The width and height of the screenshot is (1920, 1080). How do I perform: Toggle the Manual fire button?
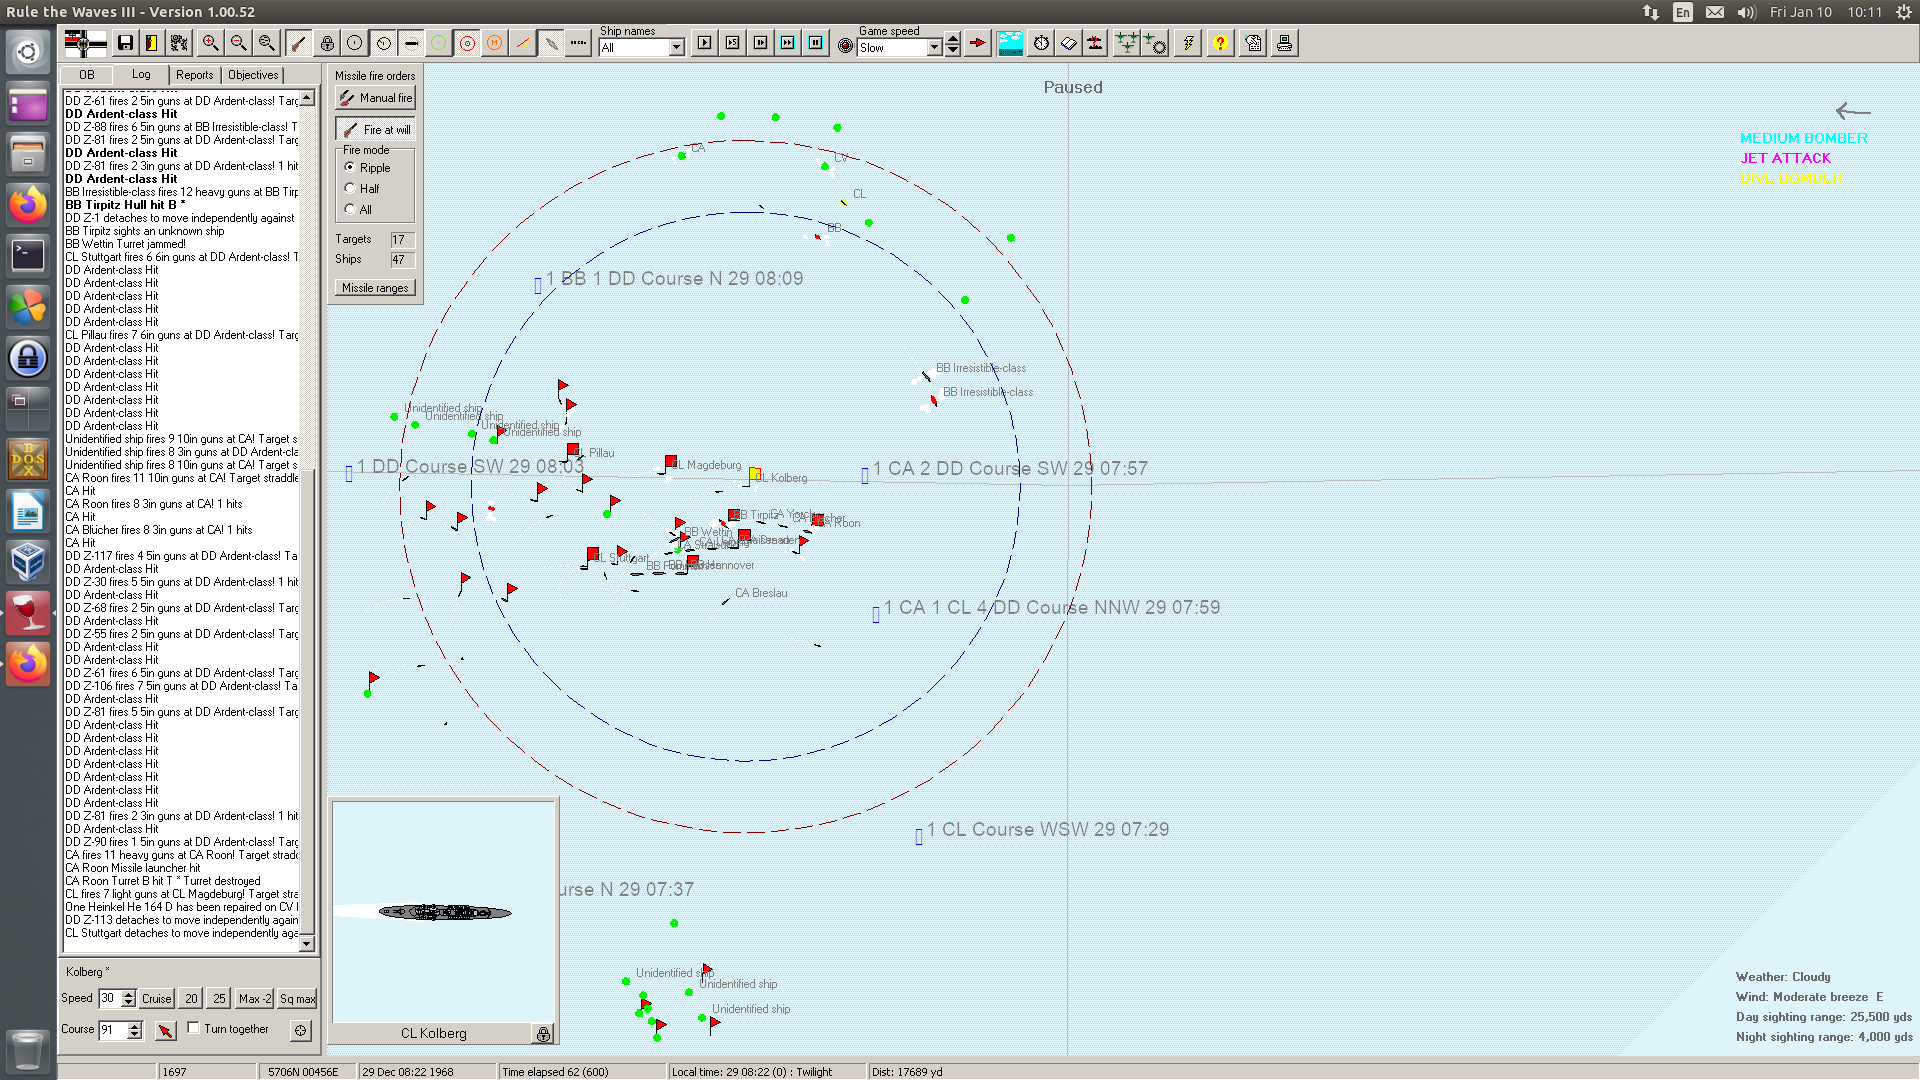click(375, 98)
